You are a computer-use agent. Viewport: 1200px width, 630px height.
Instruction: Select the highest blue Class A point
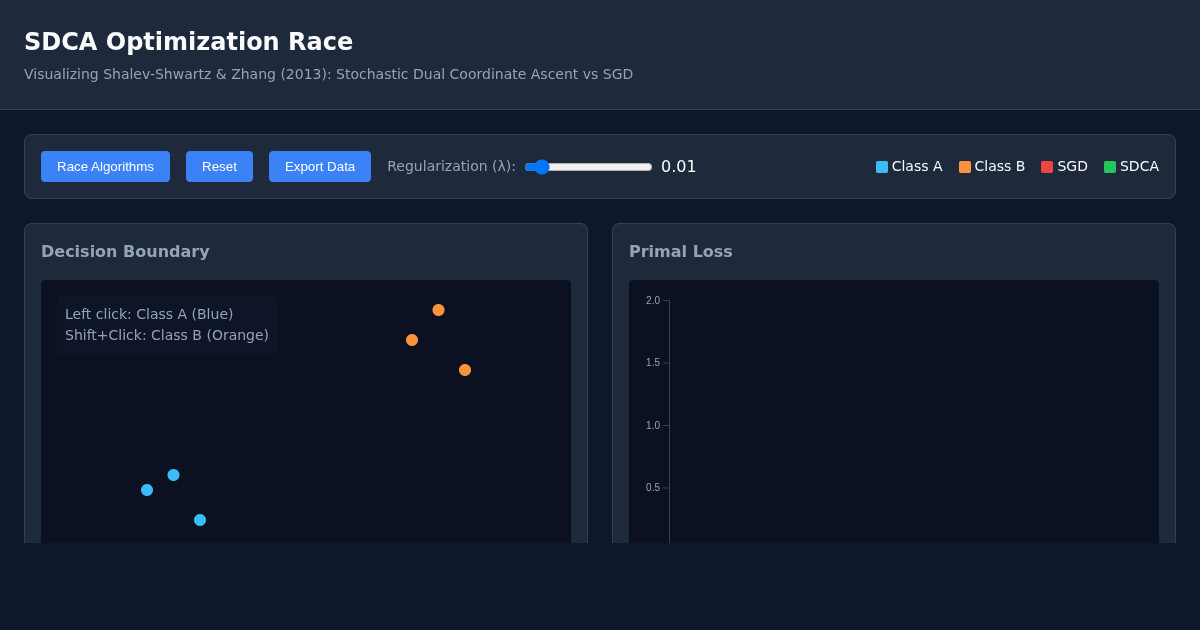pos(173,475)
